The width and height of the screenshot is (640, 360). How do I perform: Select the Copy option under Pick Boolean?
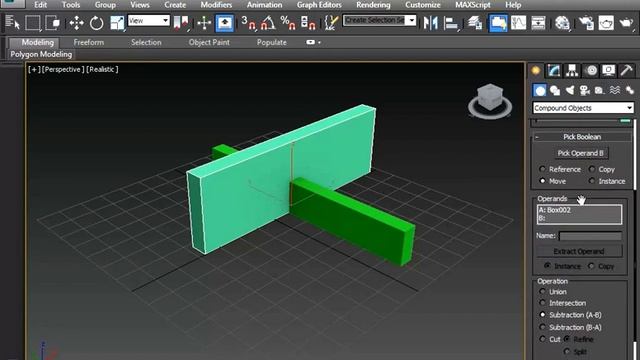pos(592,169)
